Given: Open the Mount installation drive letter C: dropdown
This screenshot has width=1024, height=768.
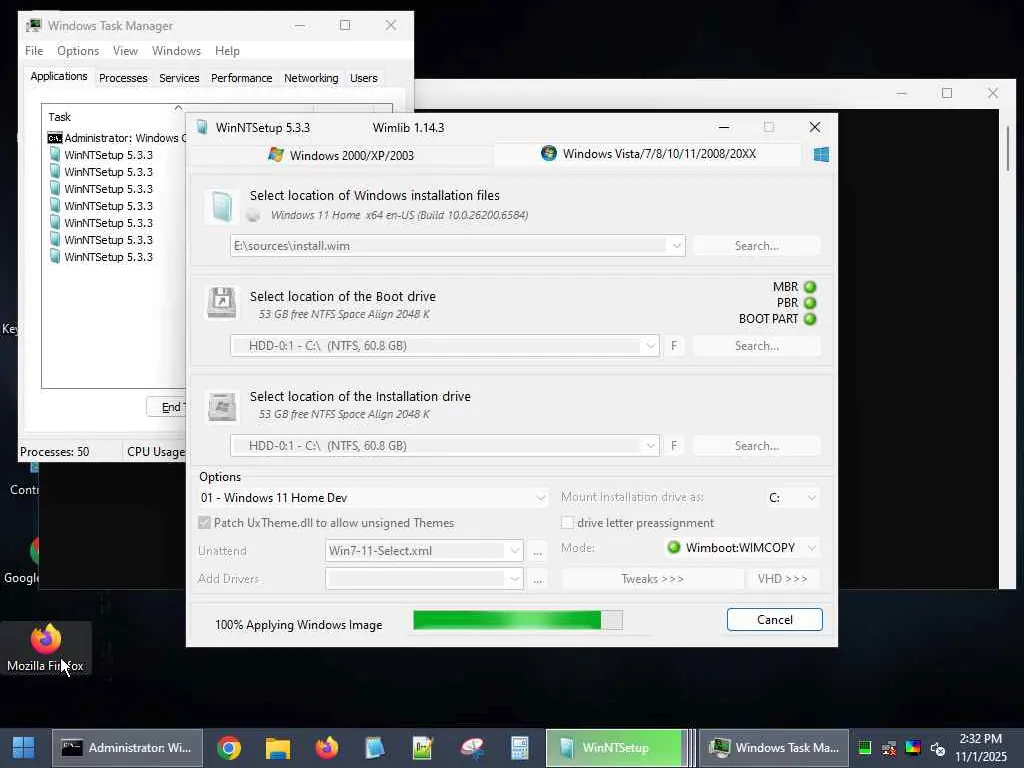Looking at the screenshot, I should [x=811, y=498].
